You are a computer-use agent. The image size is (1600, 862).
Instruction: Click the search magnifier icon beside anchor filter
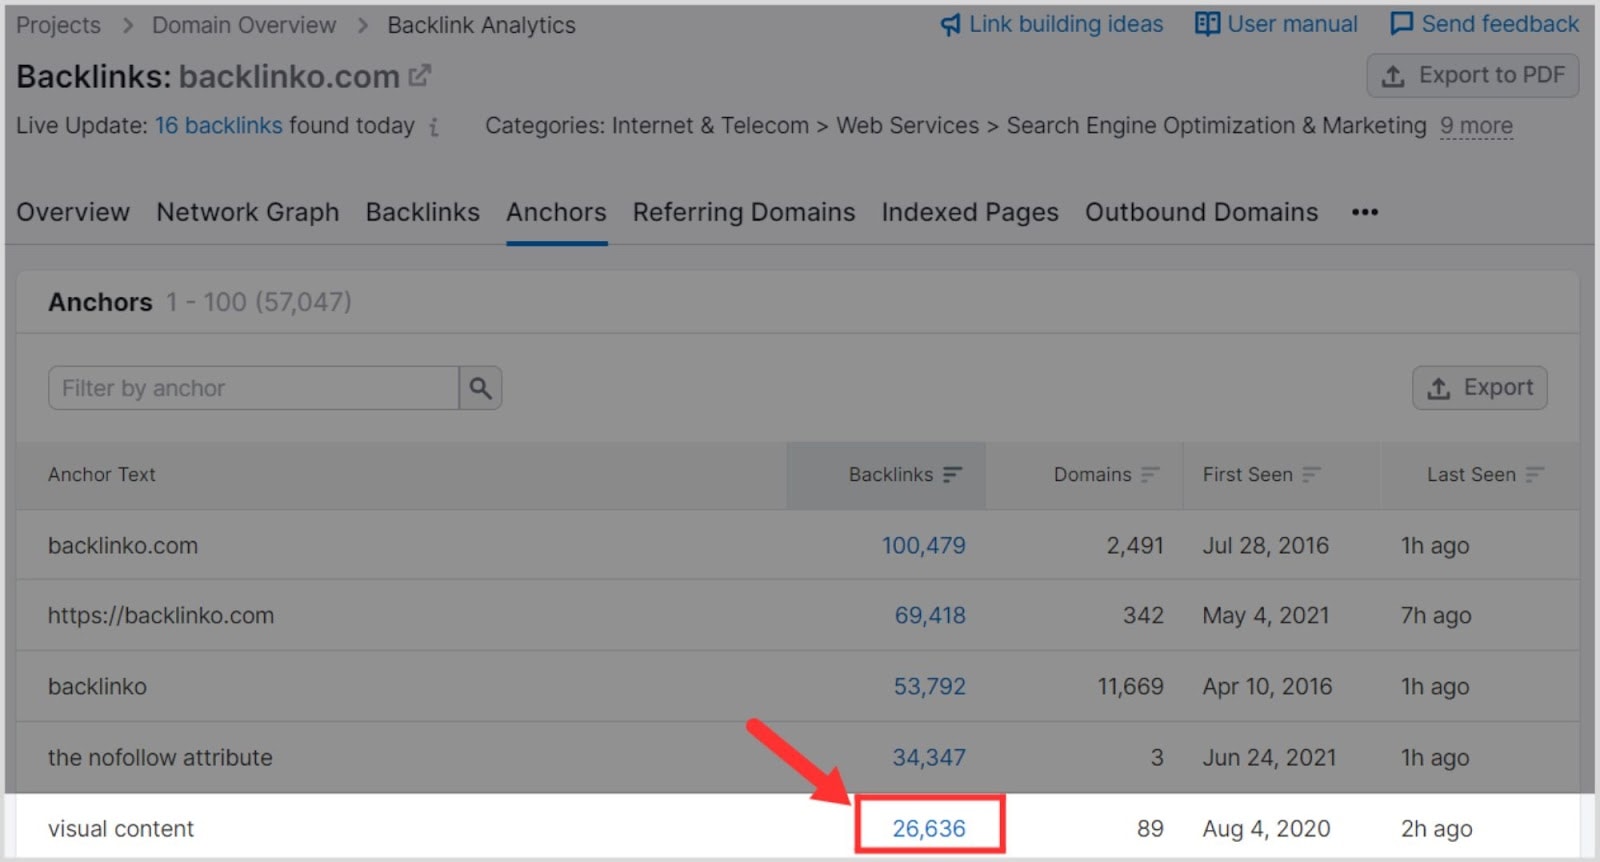480,388
